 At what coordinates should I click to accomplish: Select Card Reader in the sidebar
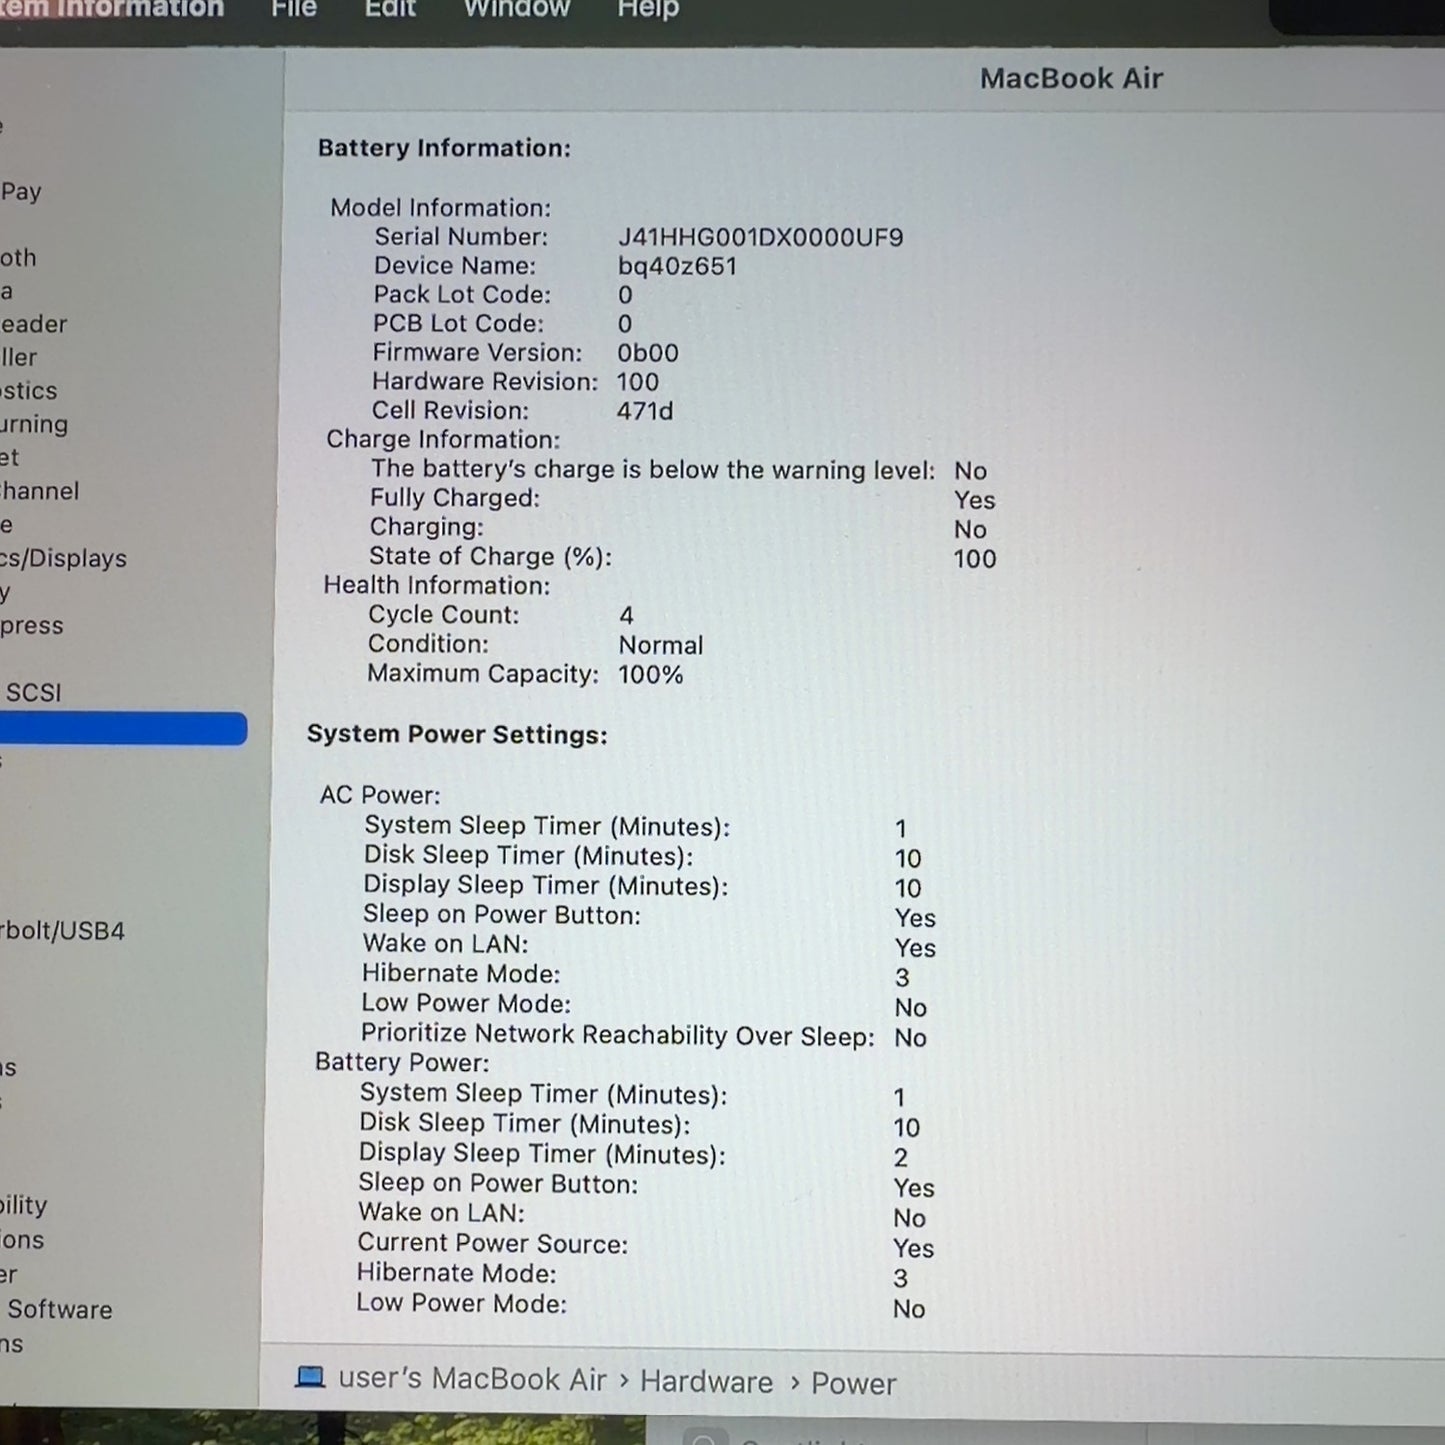[x=33, y=324]
